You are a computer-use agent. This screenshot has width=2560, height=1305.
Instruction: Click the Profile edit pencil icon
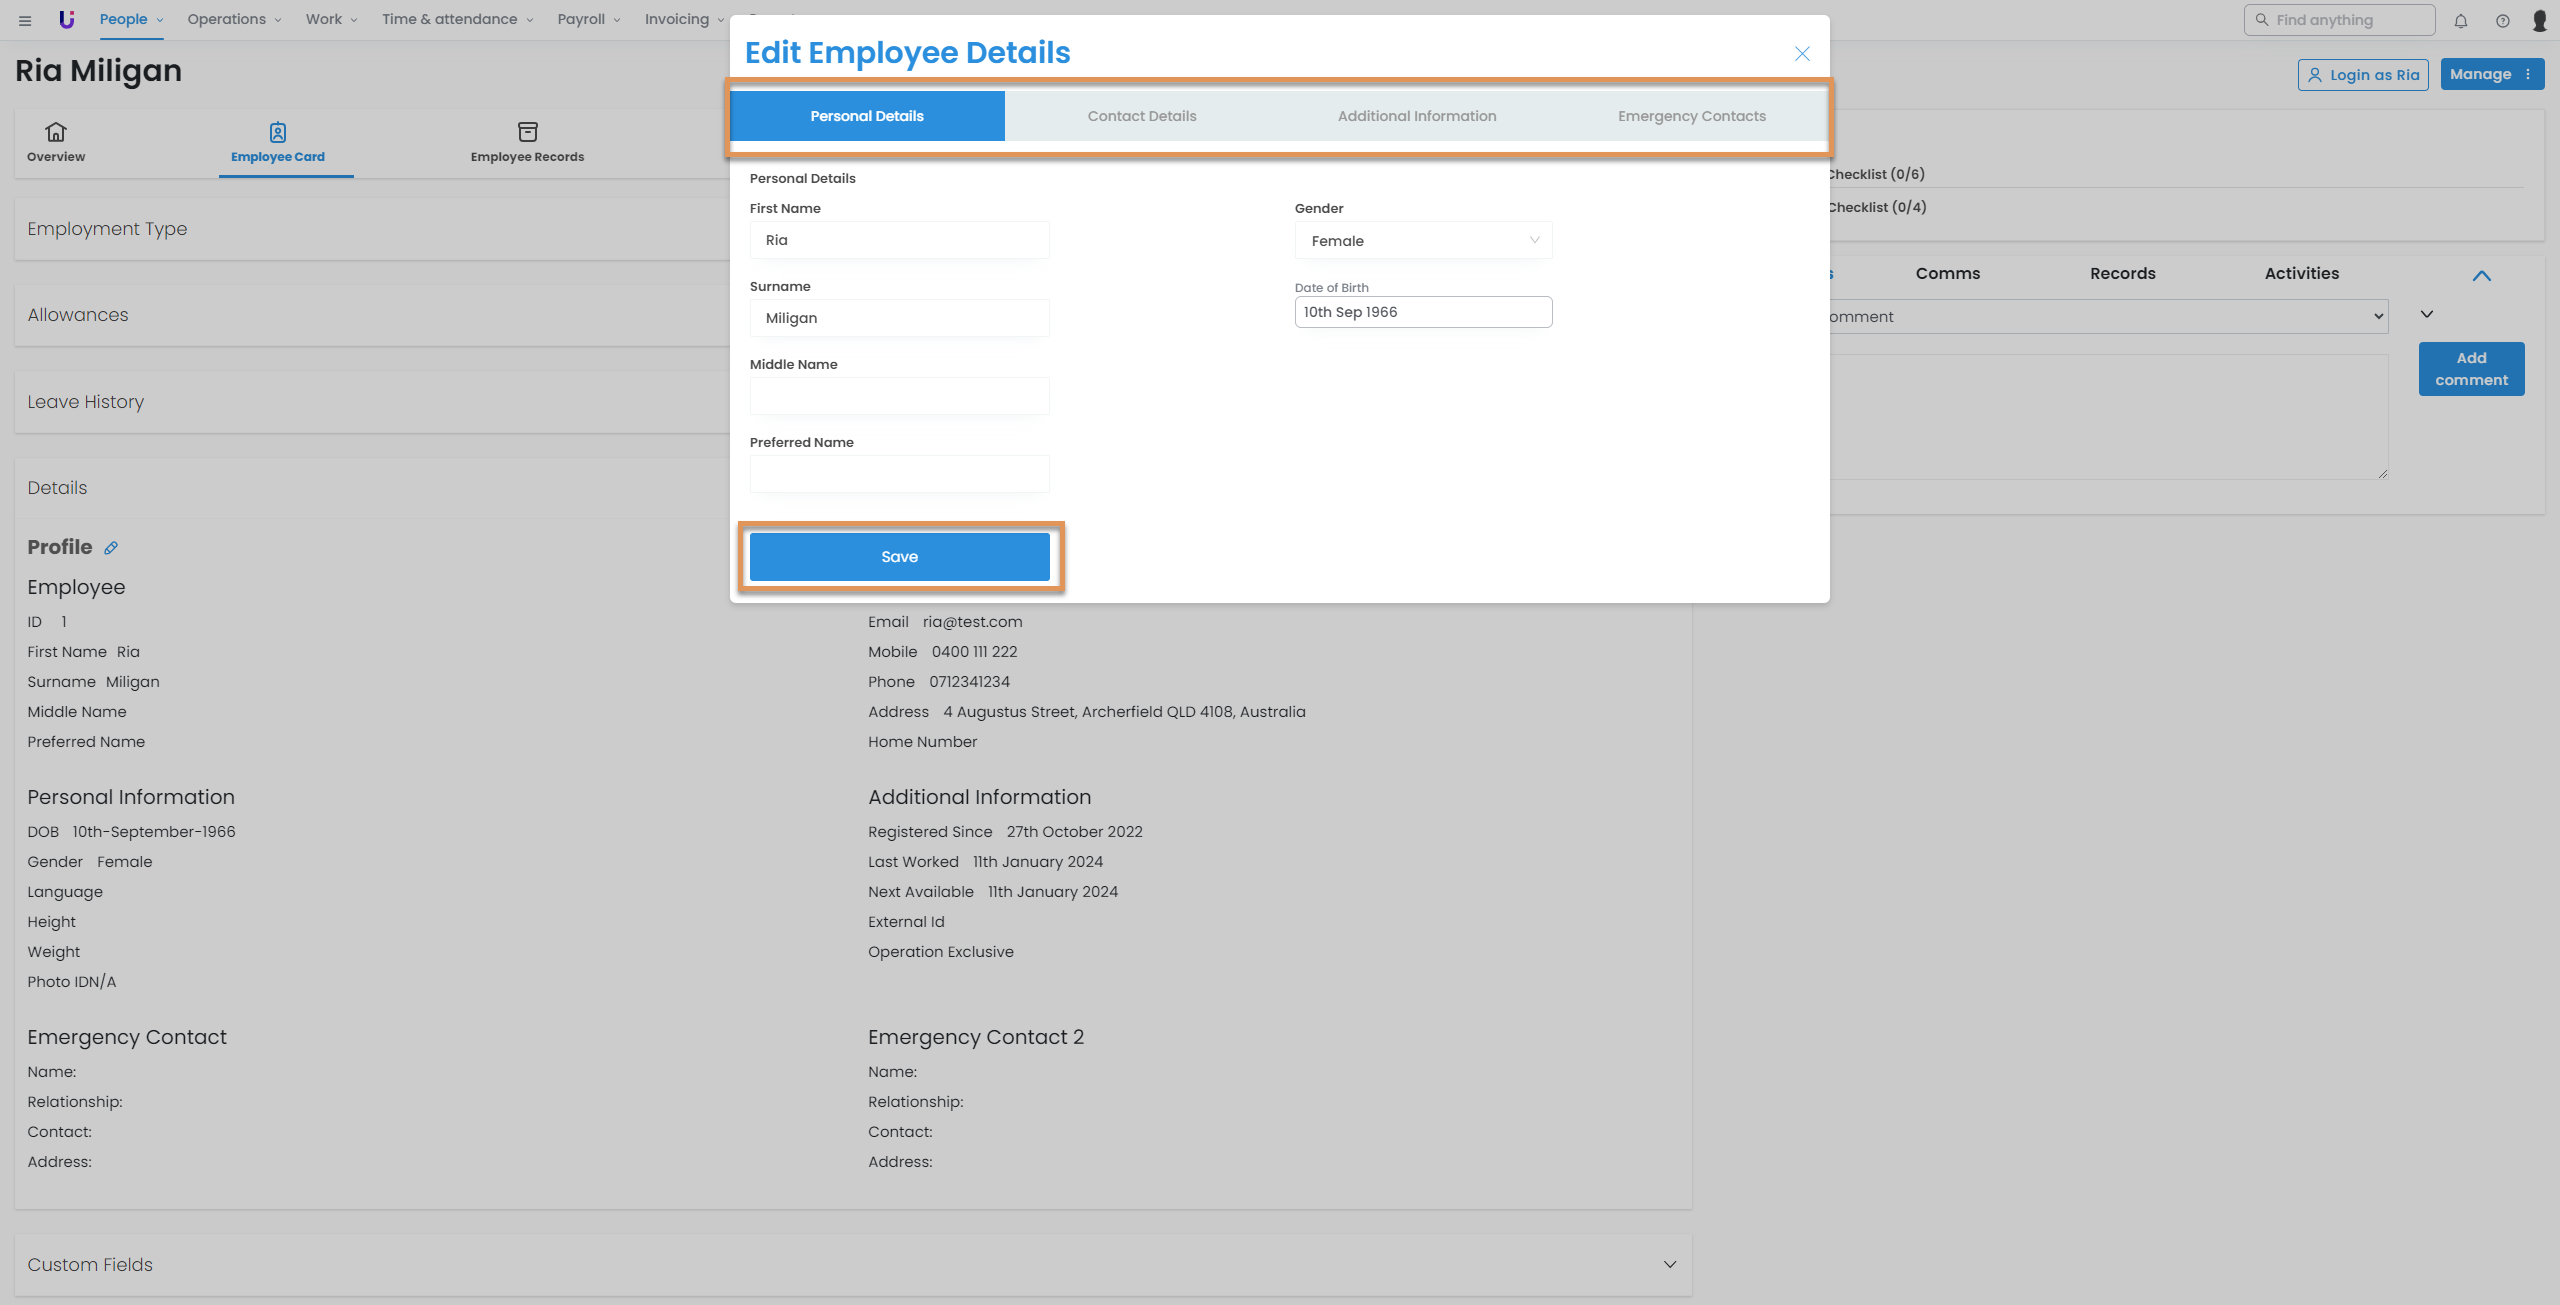coord(111,548)
